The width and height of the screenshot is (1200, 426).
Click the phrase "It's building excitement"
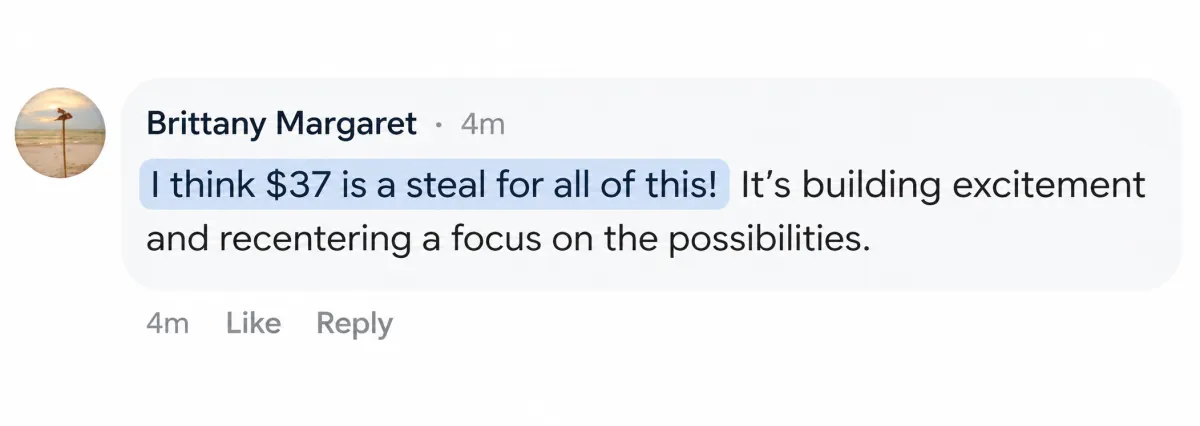click(943, 184)
